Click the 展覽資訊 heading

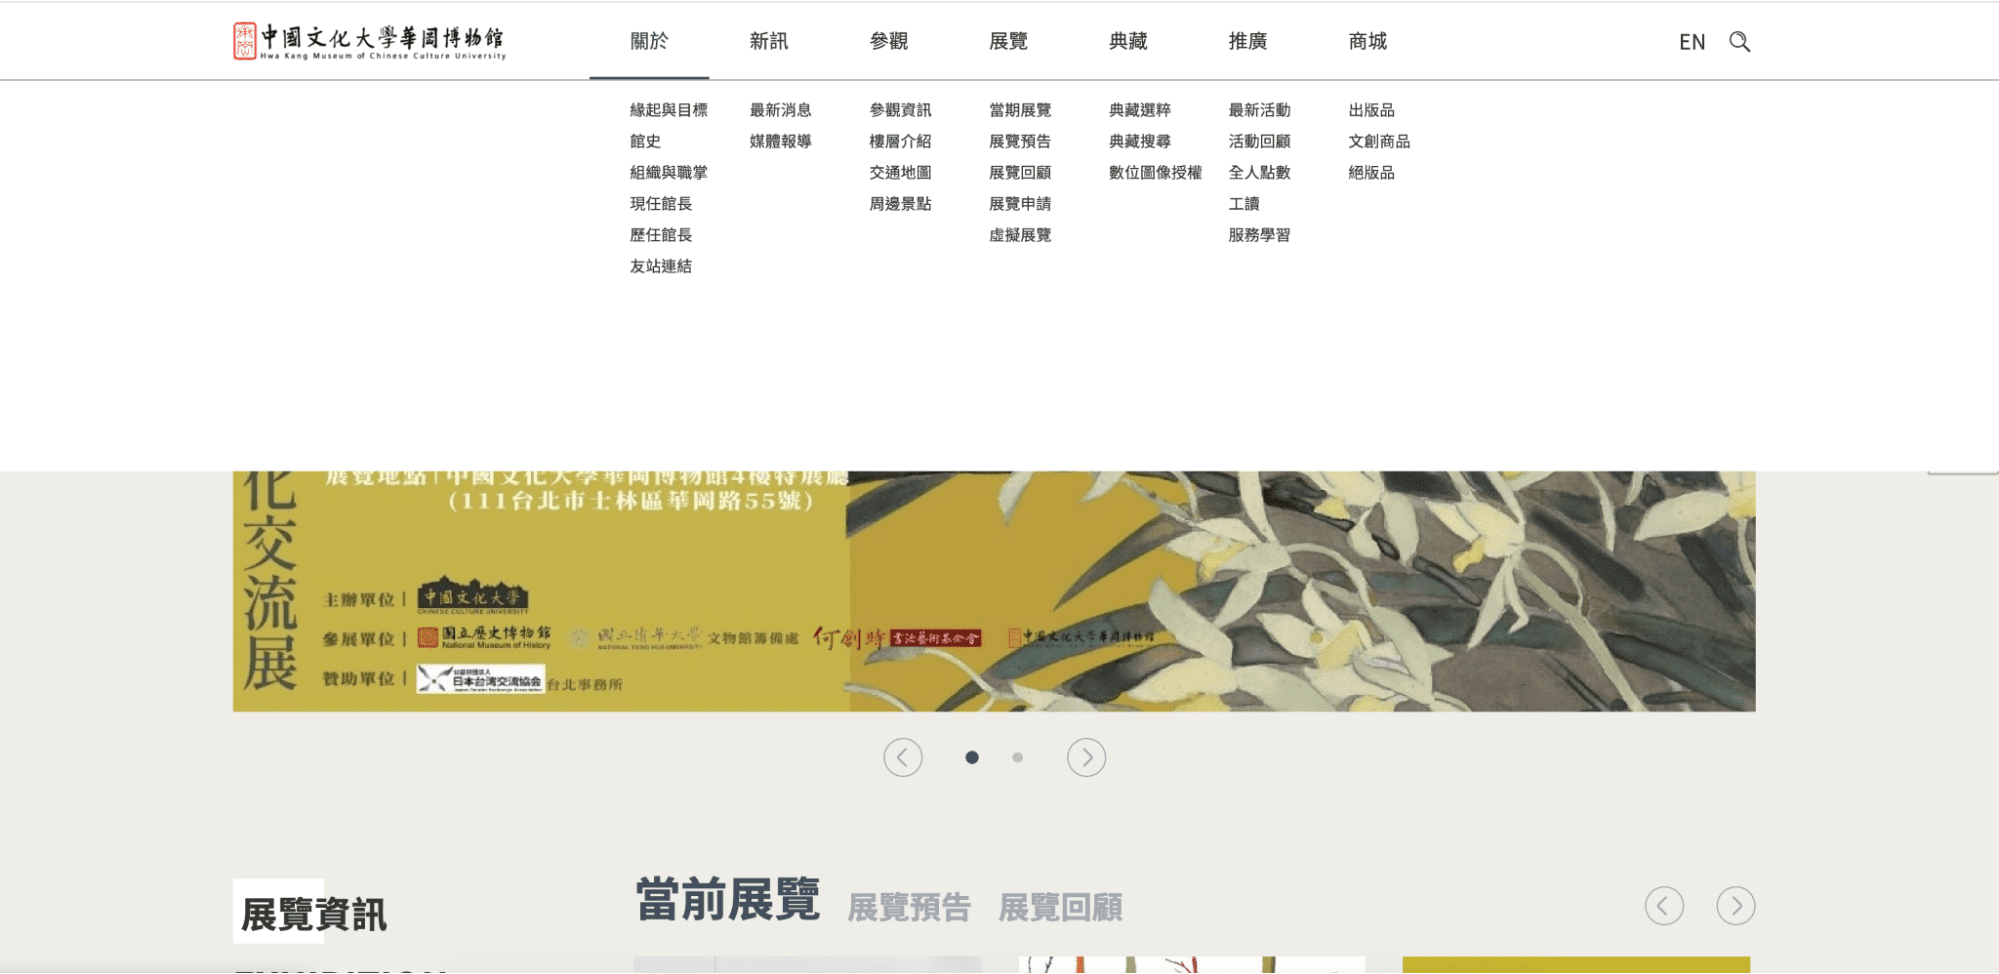[x=313, y=913]
